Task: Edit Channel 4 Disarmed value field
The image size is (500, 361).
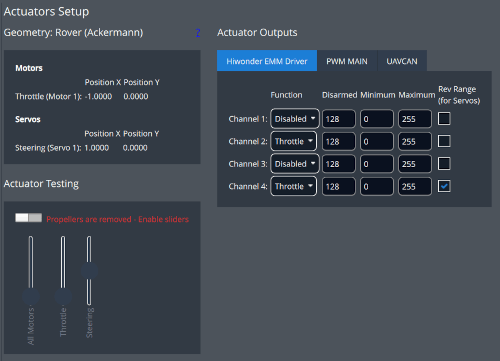Action: [x=338, y=186]
